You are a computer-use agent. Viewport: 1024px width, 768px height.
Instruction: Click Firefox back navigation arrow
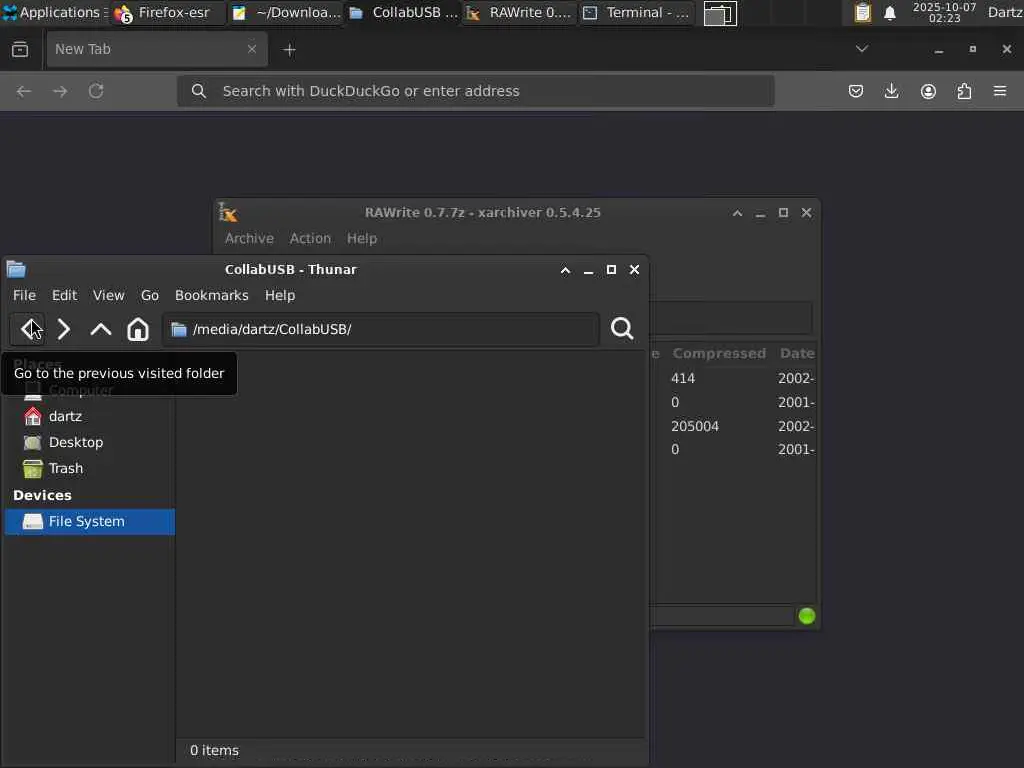(x=24, y=91)
